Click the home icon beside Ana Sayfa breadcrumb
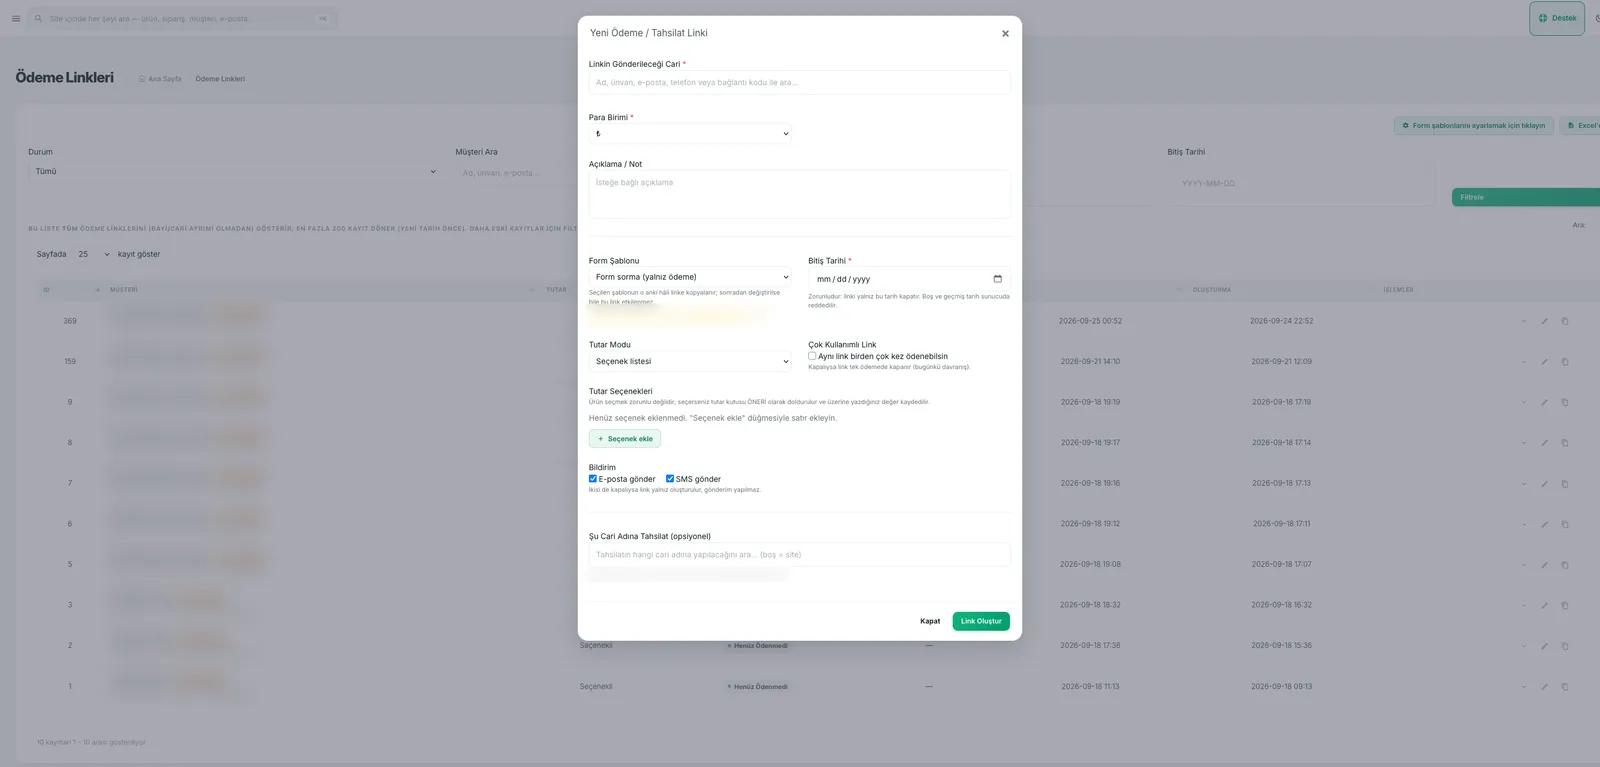The image size is (1600, 767). coord(142,79)
